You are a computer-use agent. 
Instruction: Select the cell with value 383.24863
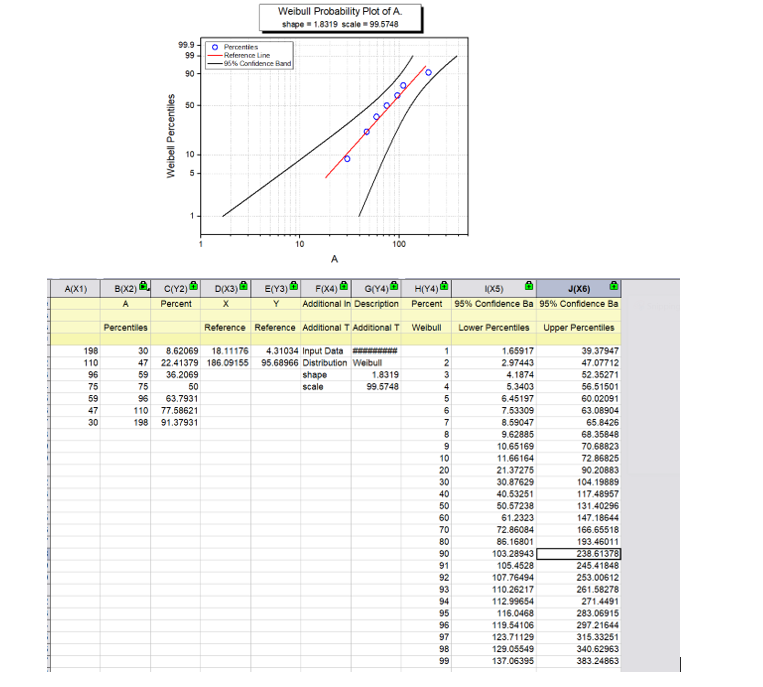coord(579,661)
